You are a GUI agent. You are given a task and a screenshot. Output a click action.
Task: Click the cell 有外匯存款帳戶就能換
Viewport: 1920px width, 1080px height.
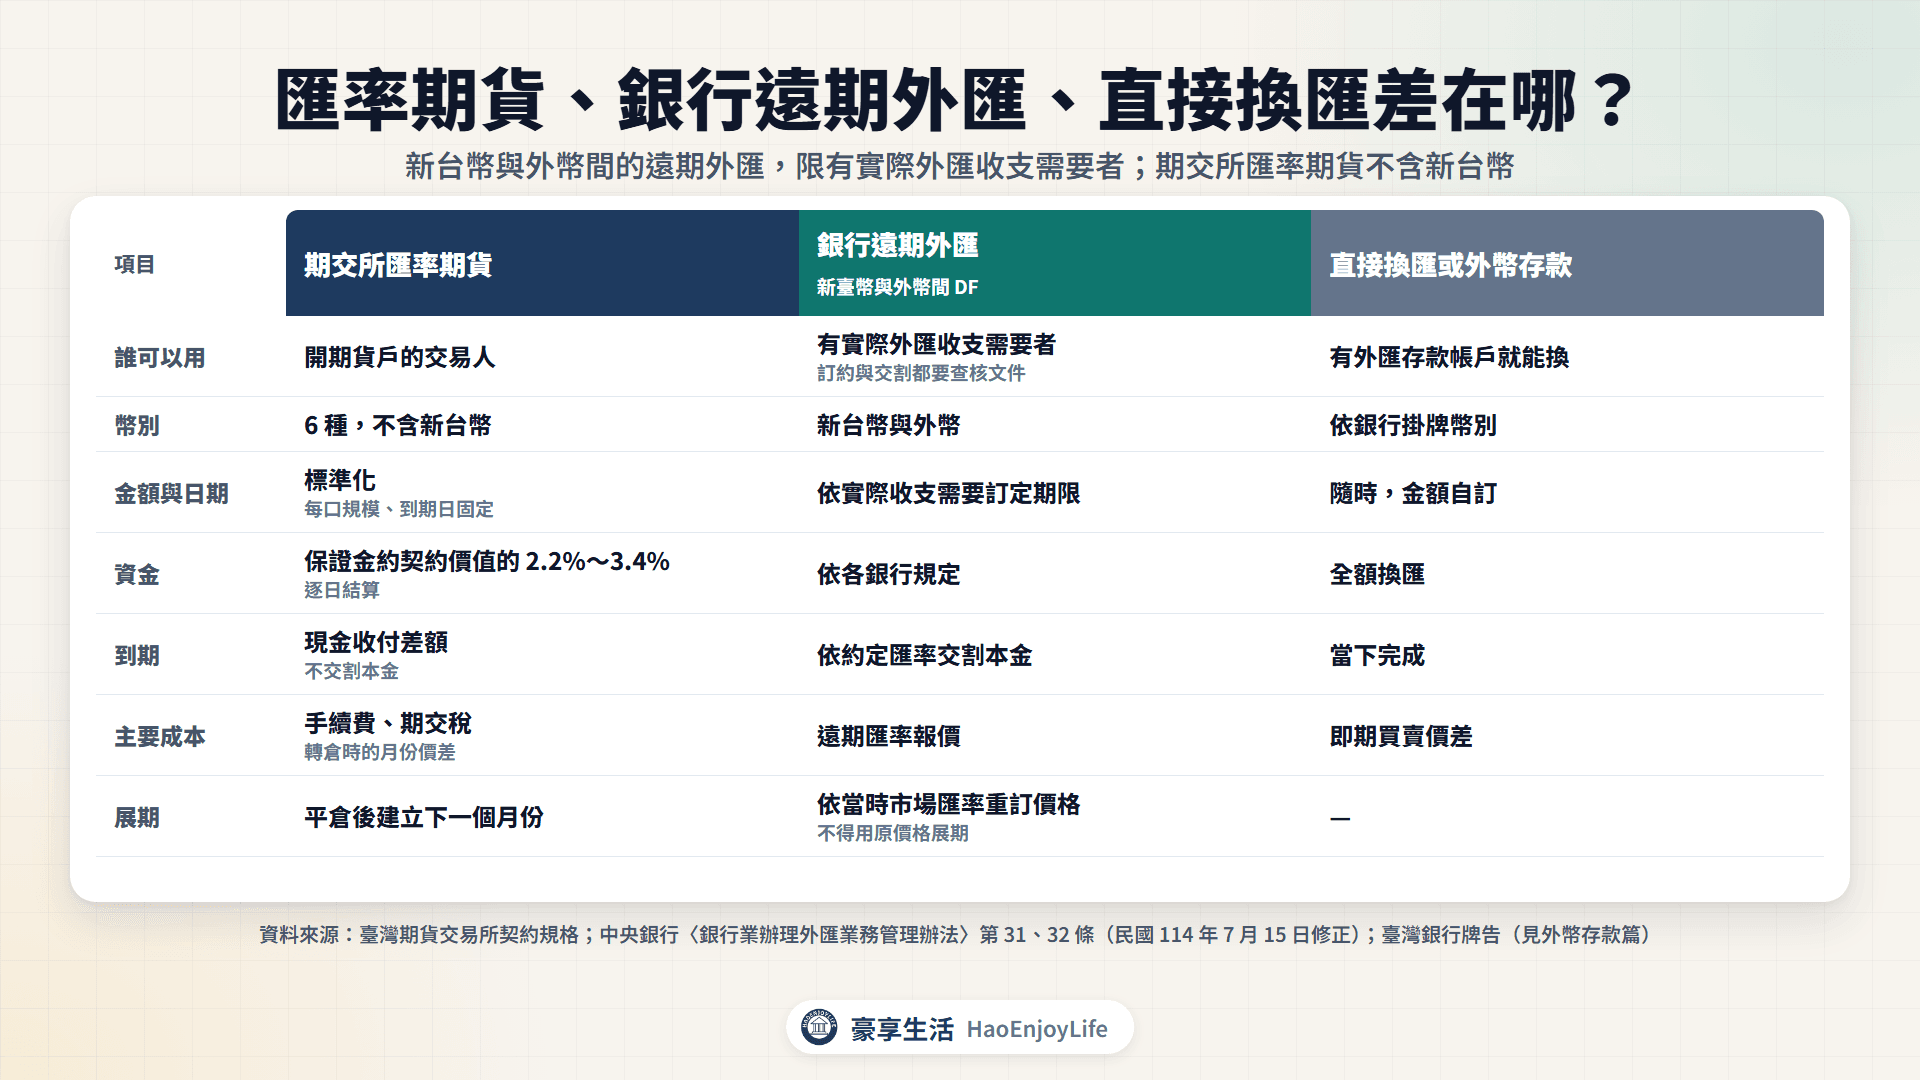[x=1449, y=357]
